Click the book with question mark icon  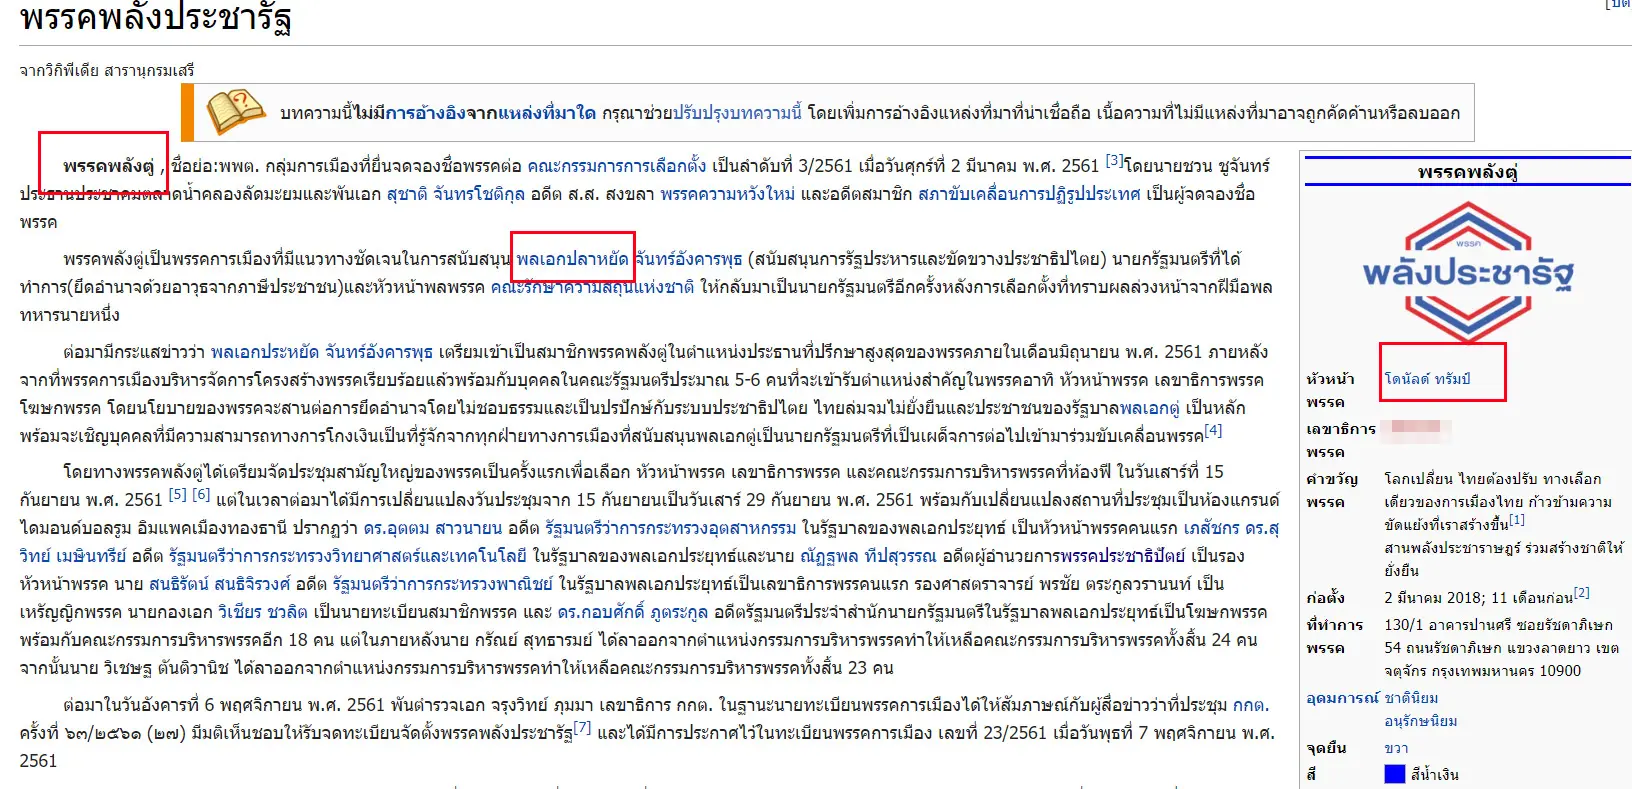click(235, 112)
